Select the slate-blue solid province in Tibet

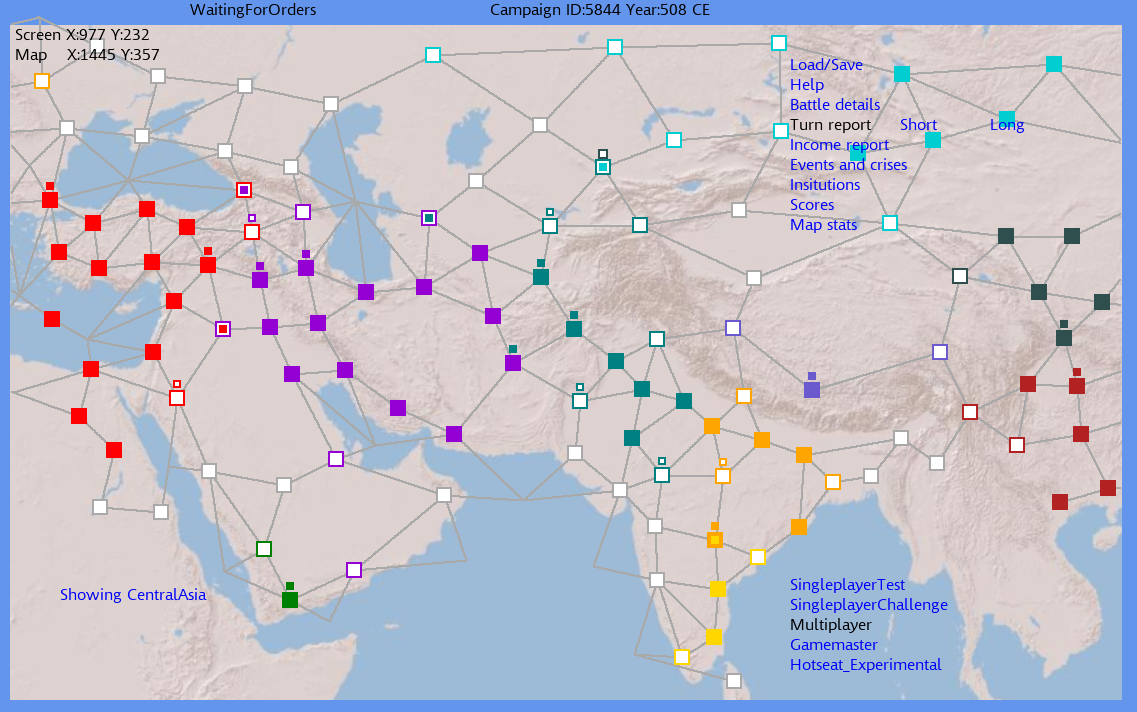pos(812,390)
